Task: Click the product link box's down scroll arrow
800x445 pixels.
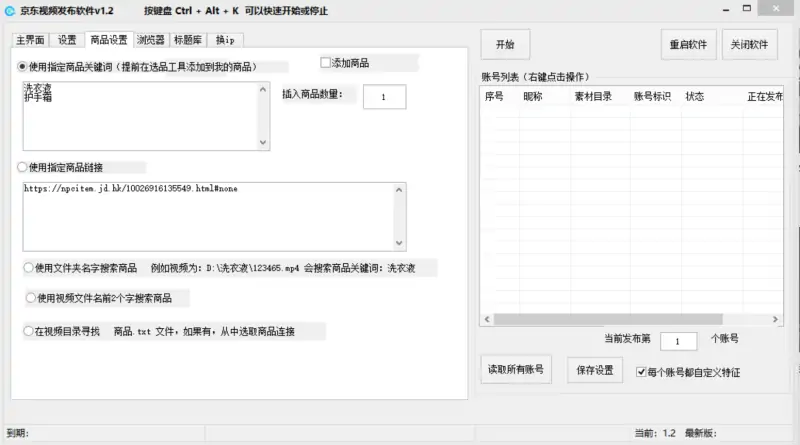Action: [400, 243]
